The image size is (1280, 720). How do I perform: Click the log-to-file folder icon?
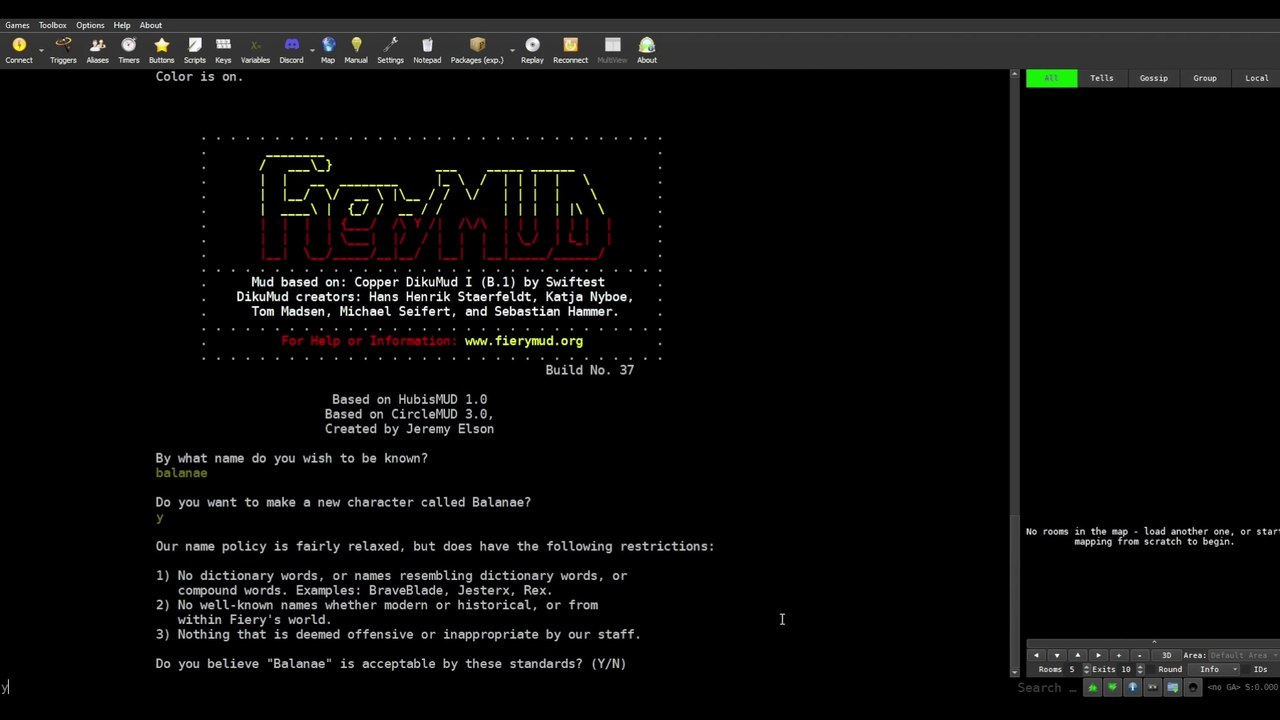tap(1172, 687)
